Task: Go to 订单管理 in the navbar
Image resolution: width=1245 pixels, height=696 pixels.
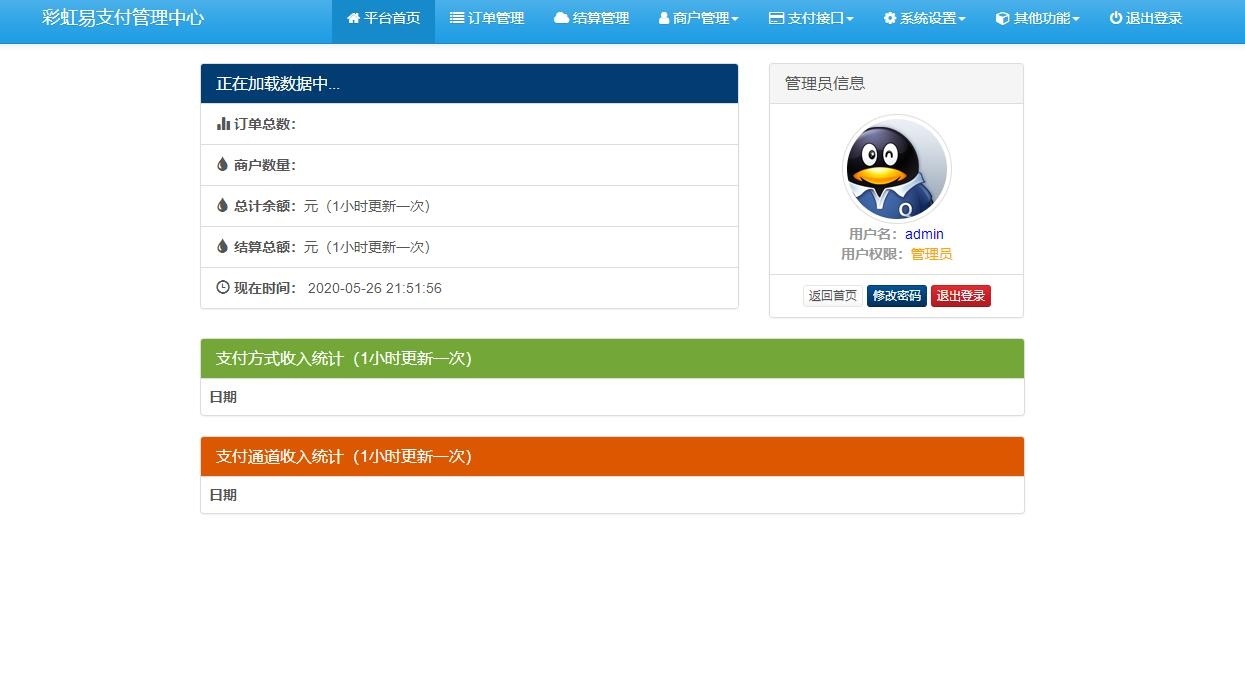Action: point(495,18)
